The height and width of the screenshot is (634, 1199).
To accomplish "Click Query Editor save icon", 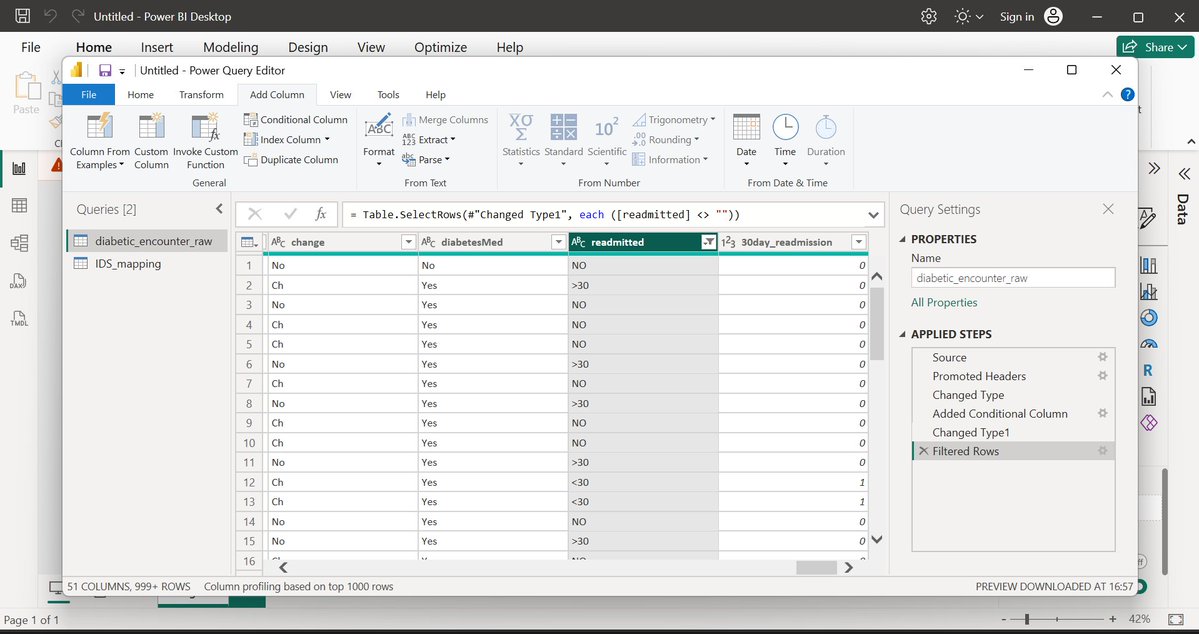I will point(105,70).
